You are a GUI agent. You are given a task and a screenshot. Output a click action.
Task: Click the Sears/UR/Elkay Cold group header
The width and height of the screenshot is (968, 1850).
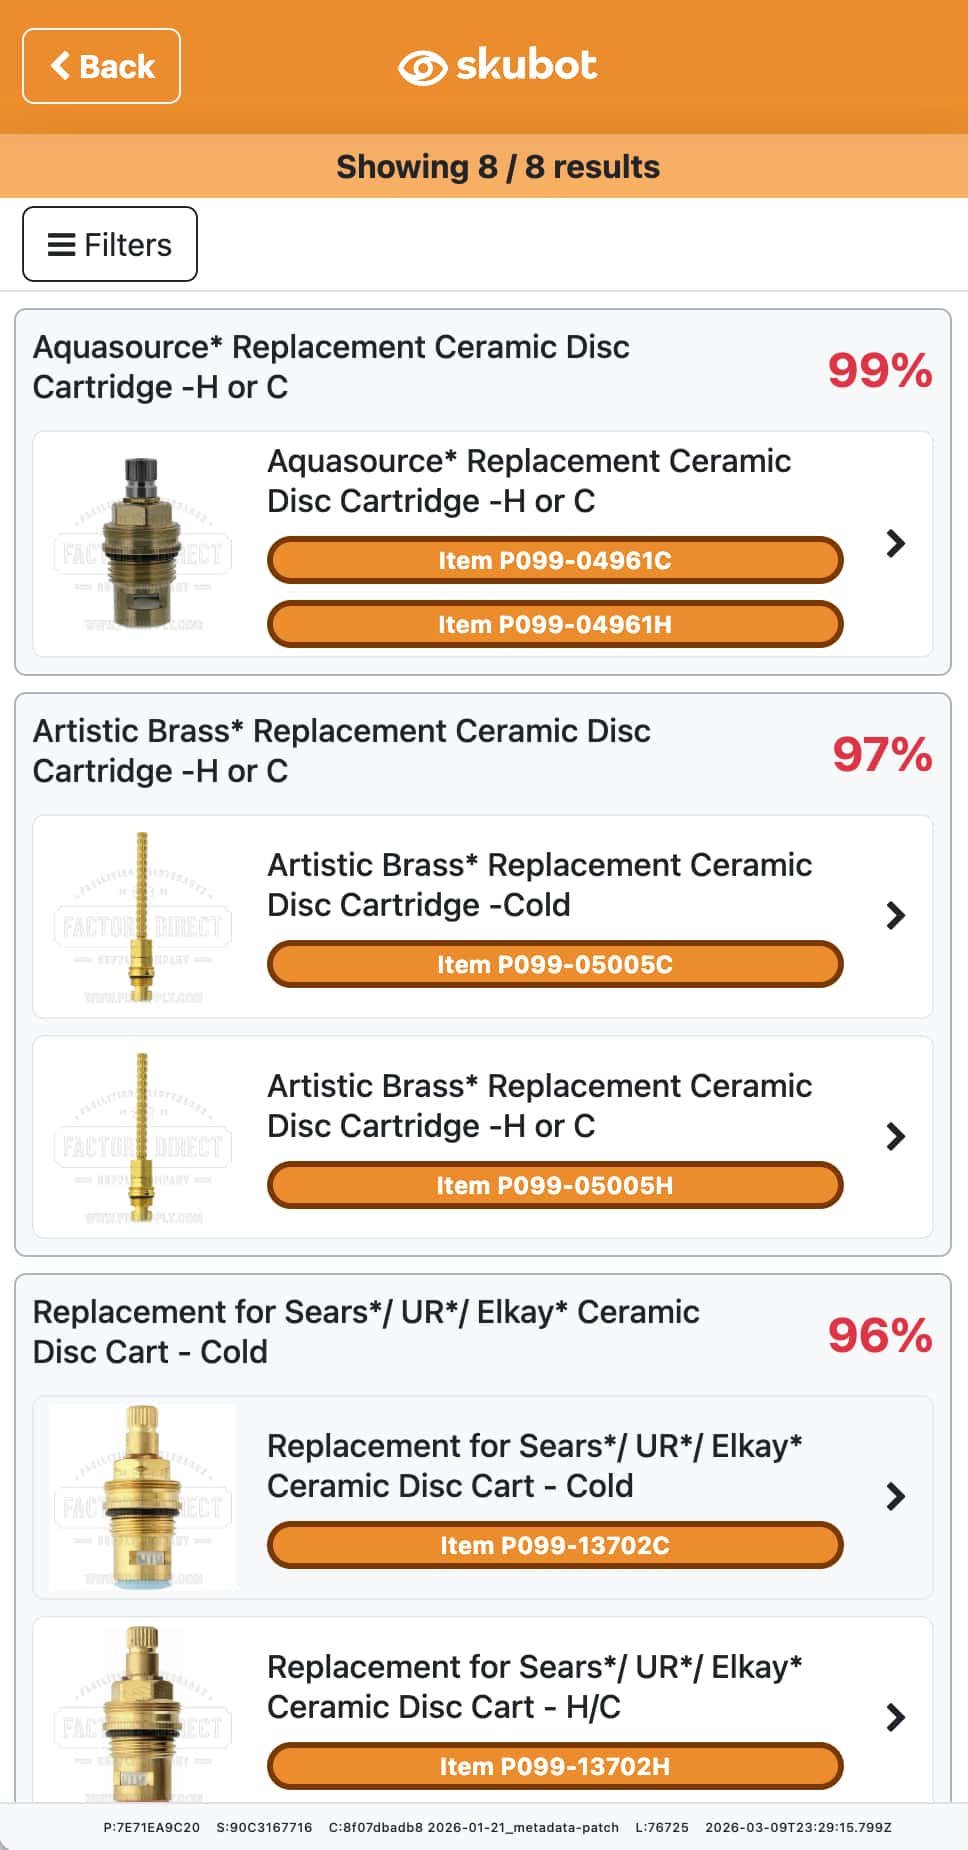coord(366,1332)
